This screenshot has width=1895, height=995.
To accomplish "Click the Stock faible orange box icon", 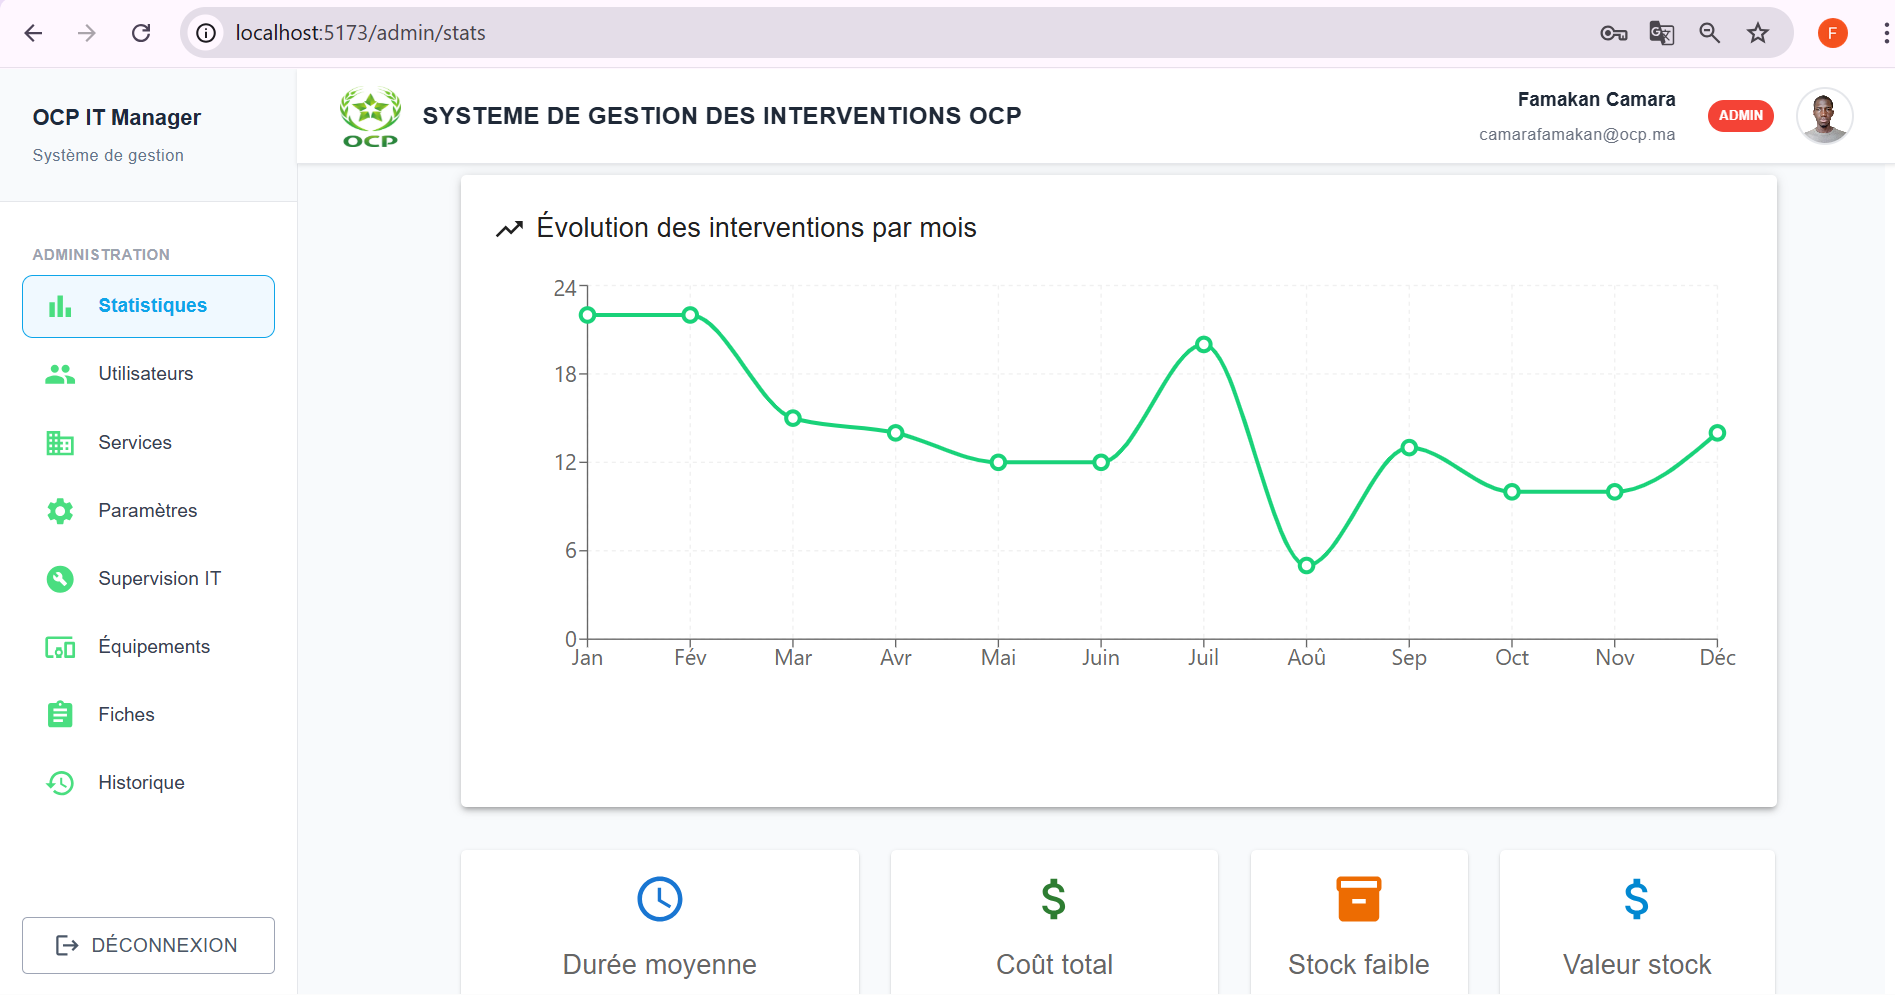I will point(1358,899).
